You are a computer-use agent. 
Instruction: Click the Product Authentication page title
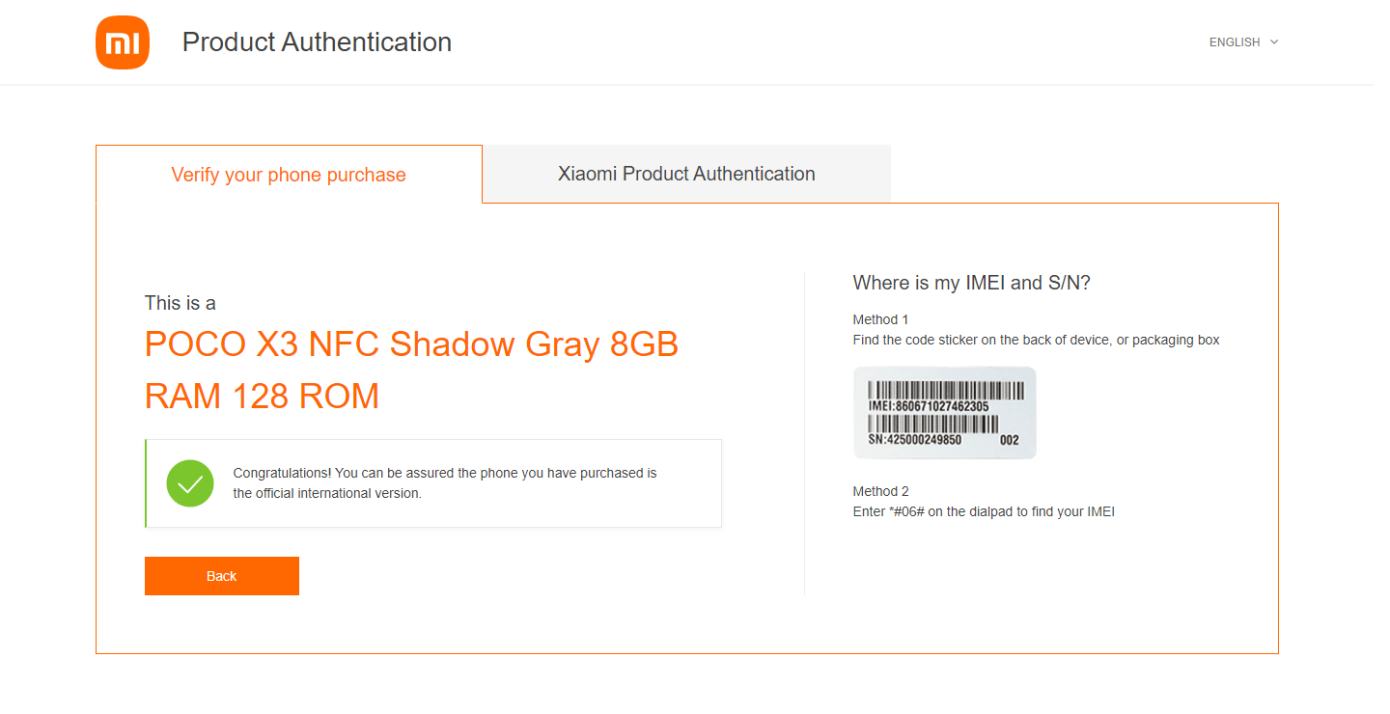[x=317, y=42]
